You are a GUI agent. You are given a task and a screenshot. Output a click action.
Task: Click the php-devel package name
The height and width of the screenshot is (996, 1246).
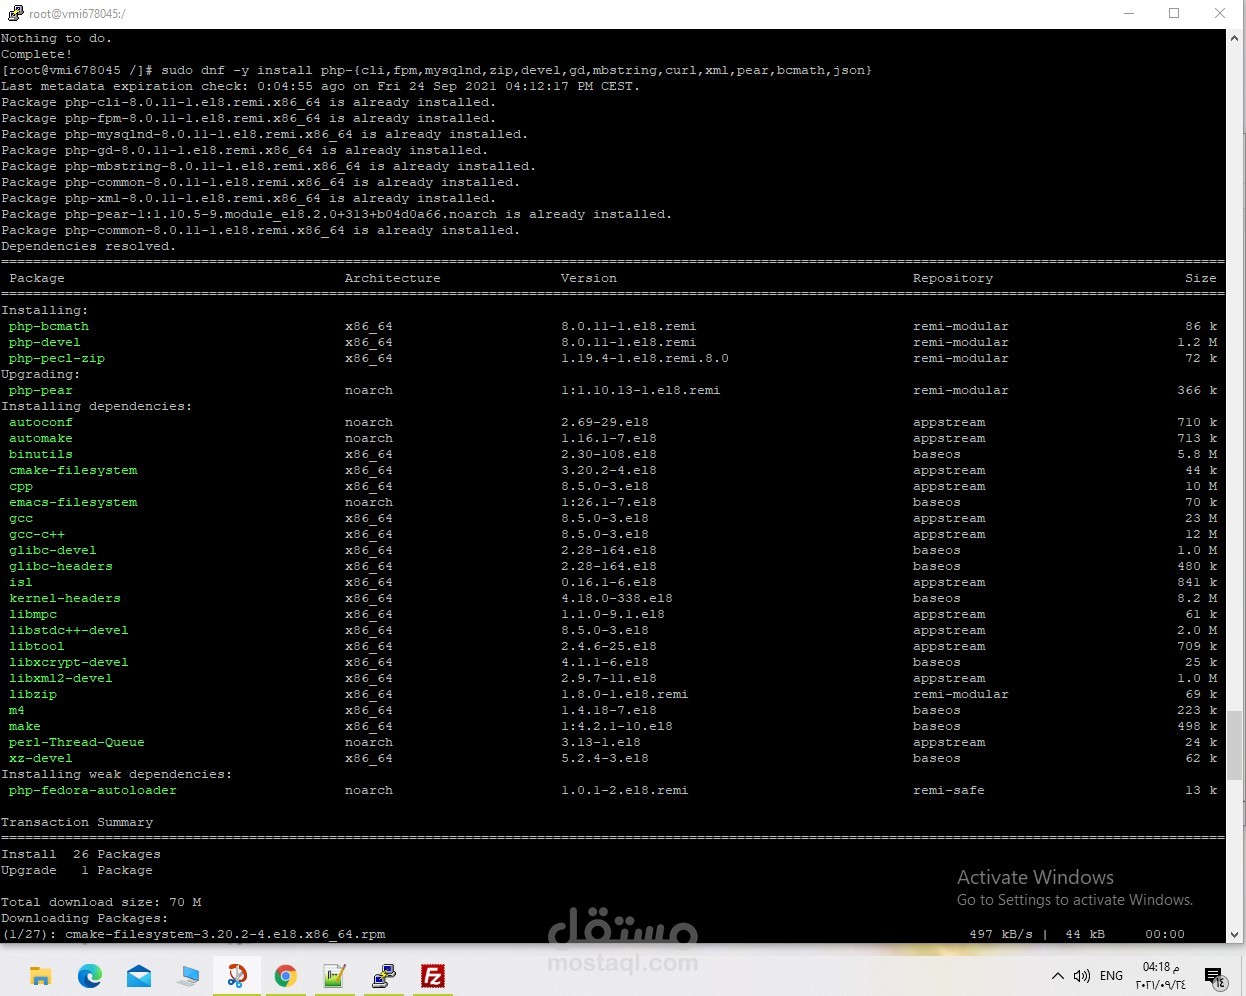pos(45,342)
